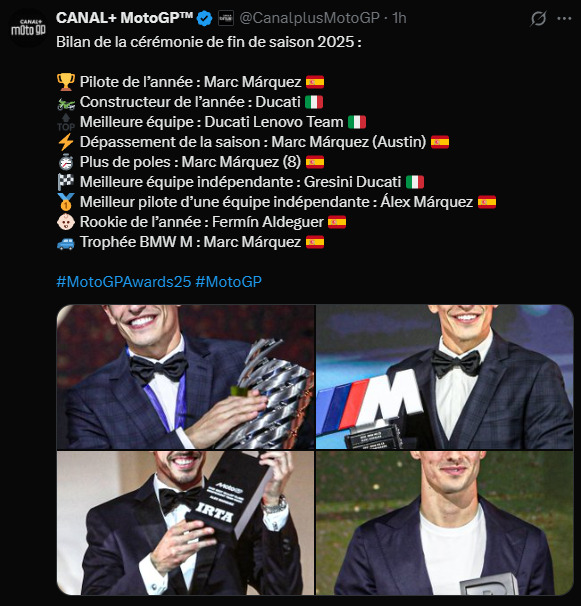
Task: Click the CANAL+ MotoGP display name
Action: pyautogui.click(x=124, y=18)
